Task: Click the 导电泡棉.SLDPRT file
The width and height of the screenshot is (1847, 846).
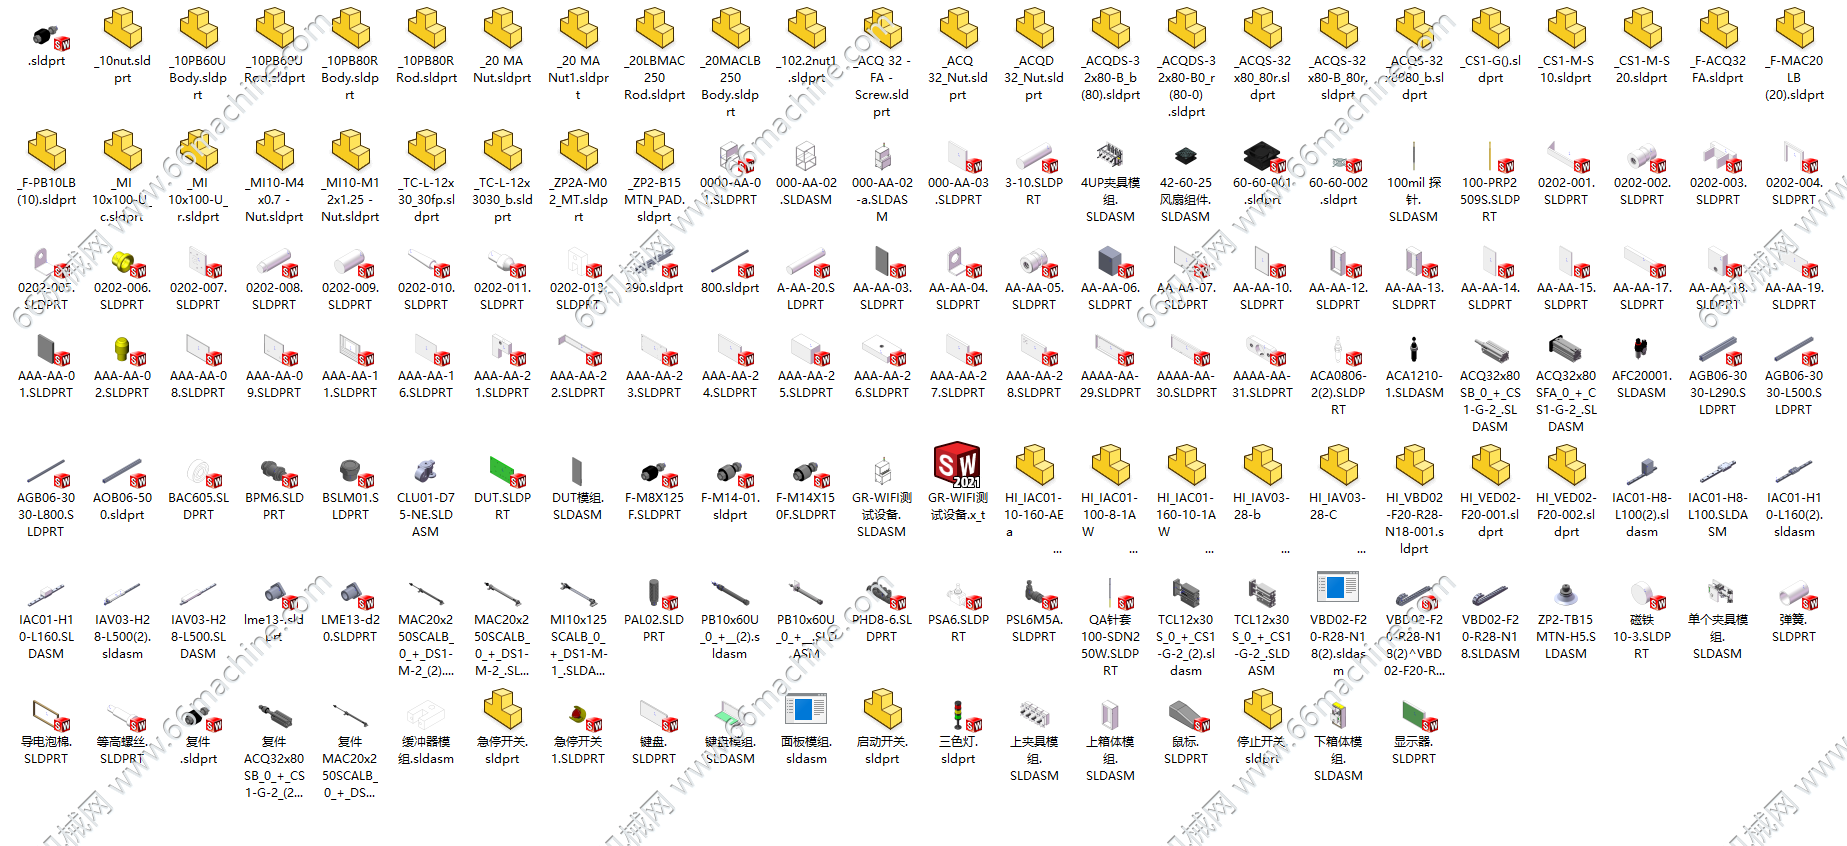Action: 46,715
